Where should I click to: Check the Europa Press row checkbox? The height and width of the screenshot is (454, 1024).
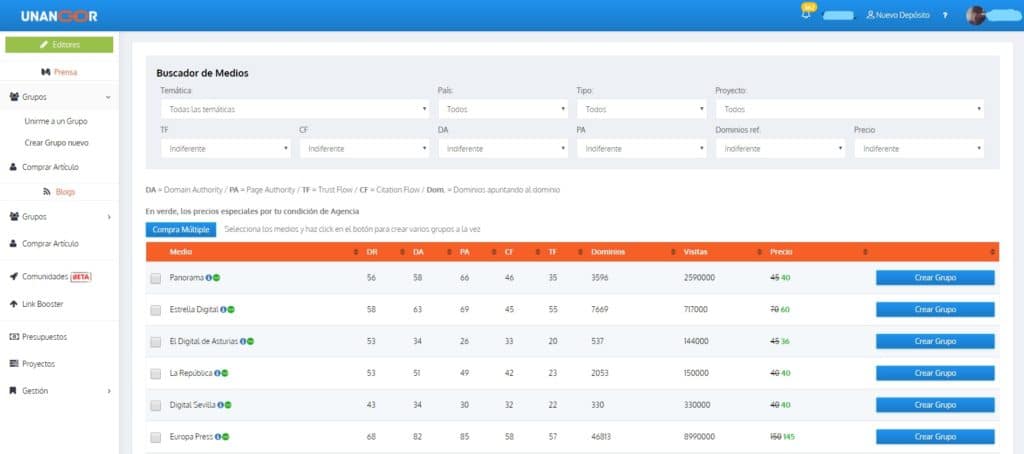click(x=155, y=437)
